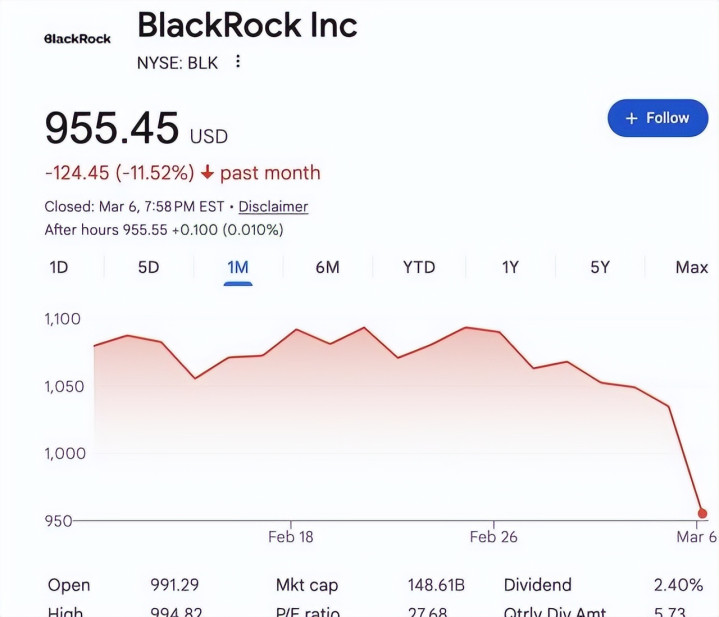
Task: Select the 1M time range tab
Action: (x=238, y=267)
